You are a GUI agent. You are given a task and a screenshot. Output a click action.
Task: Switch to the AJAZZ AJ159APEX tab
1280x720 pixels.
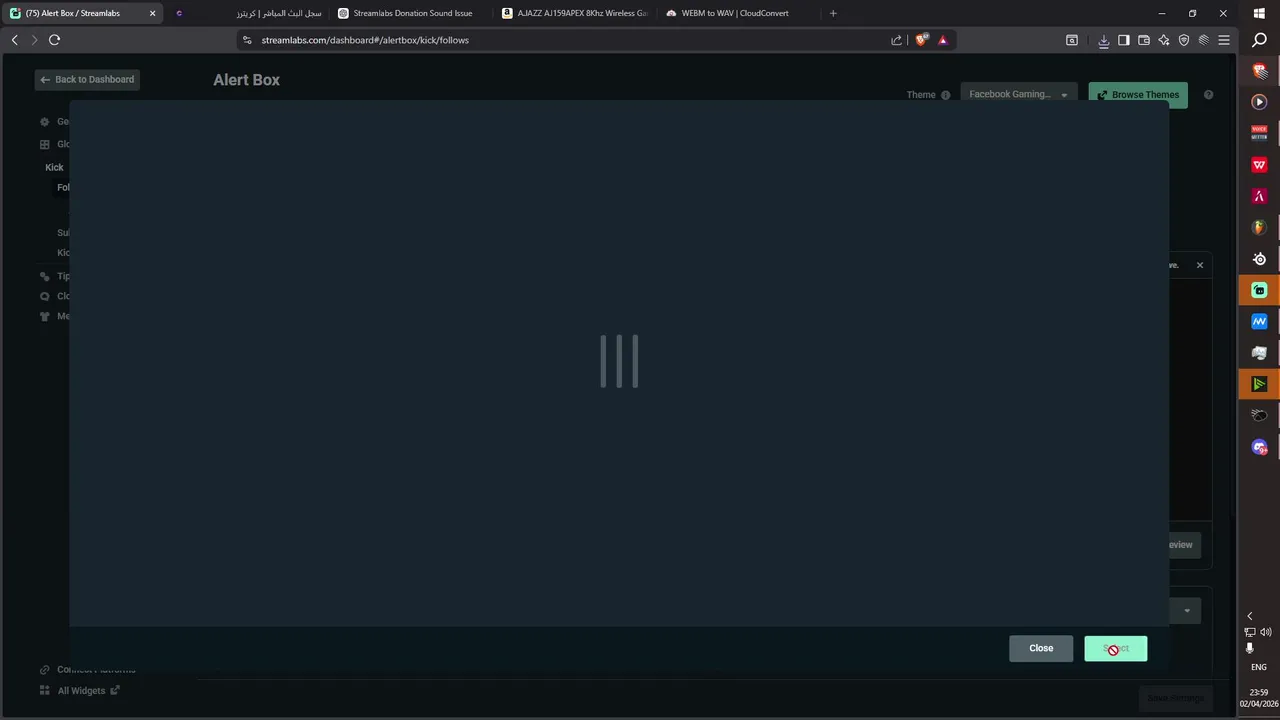click(x=576, y=13)
